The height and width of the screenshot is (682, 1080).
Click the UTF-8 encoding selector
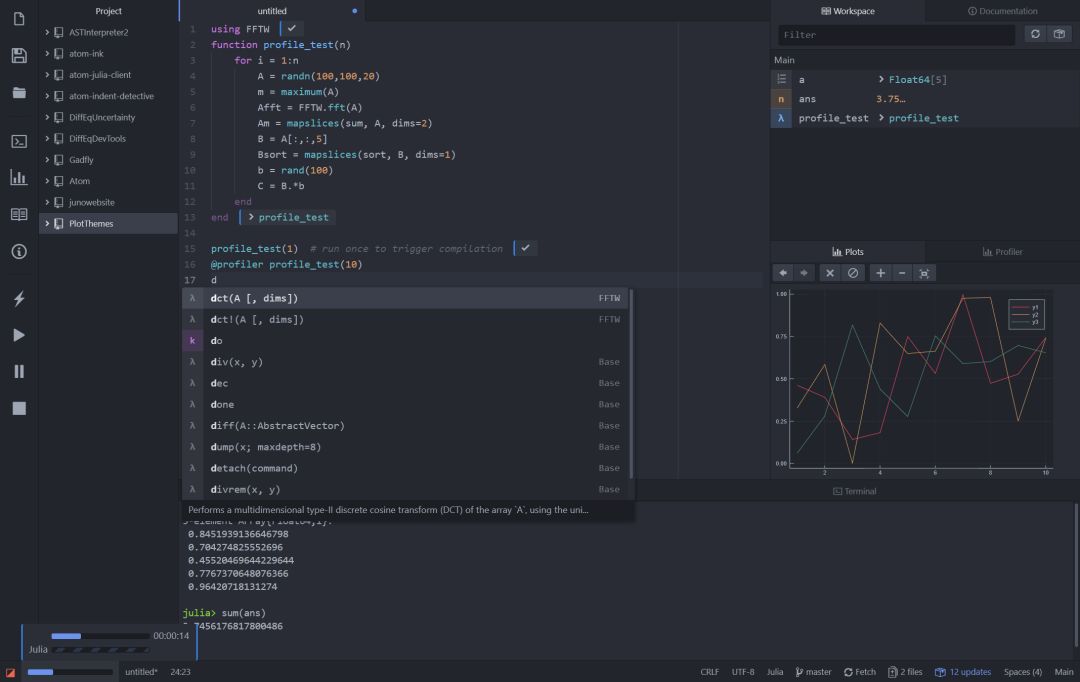(742, 672)
